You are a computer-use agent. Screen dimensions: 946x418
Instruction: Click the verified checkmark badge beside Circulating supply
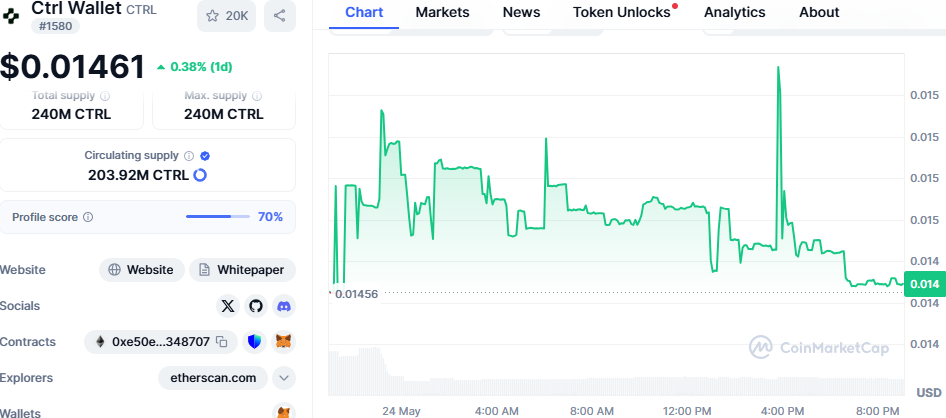coord(205,156)
